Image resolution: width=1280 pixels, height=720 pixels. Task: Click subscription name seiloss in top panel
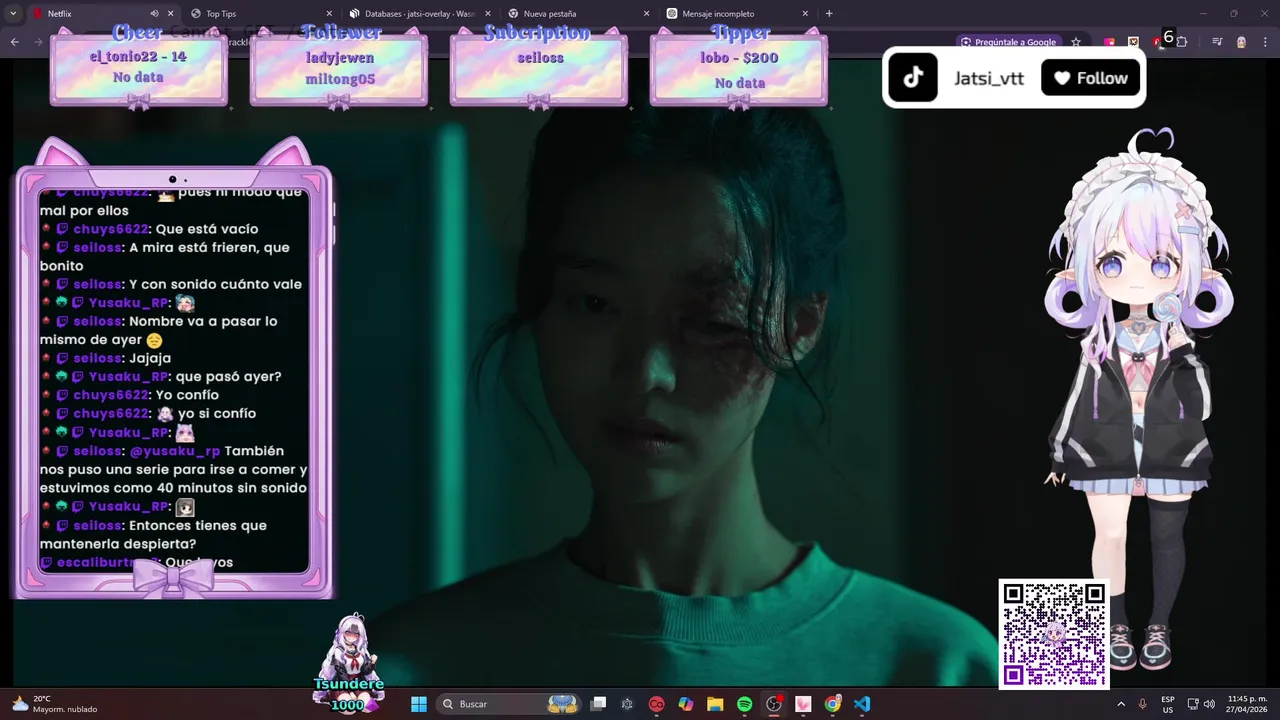tap(540, 58)
